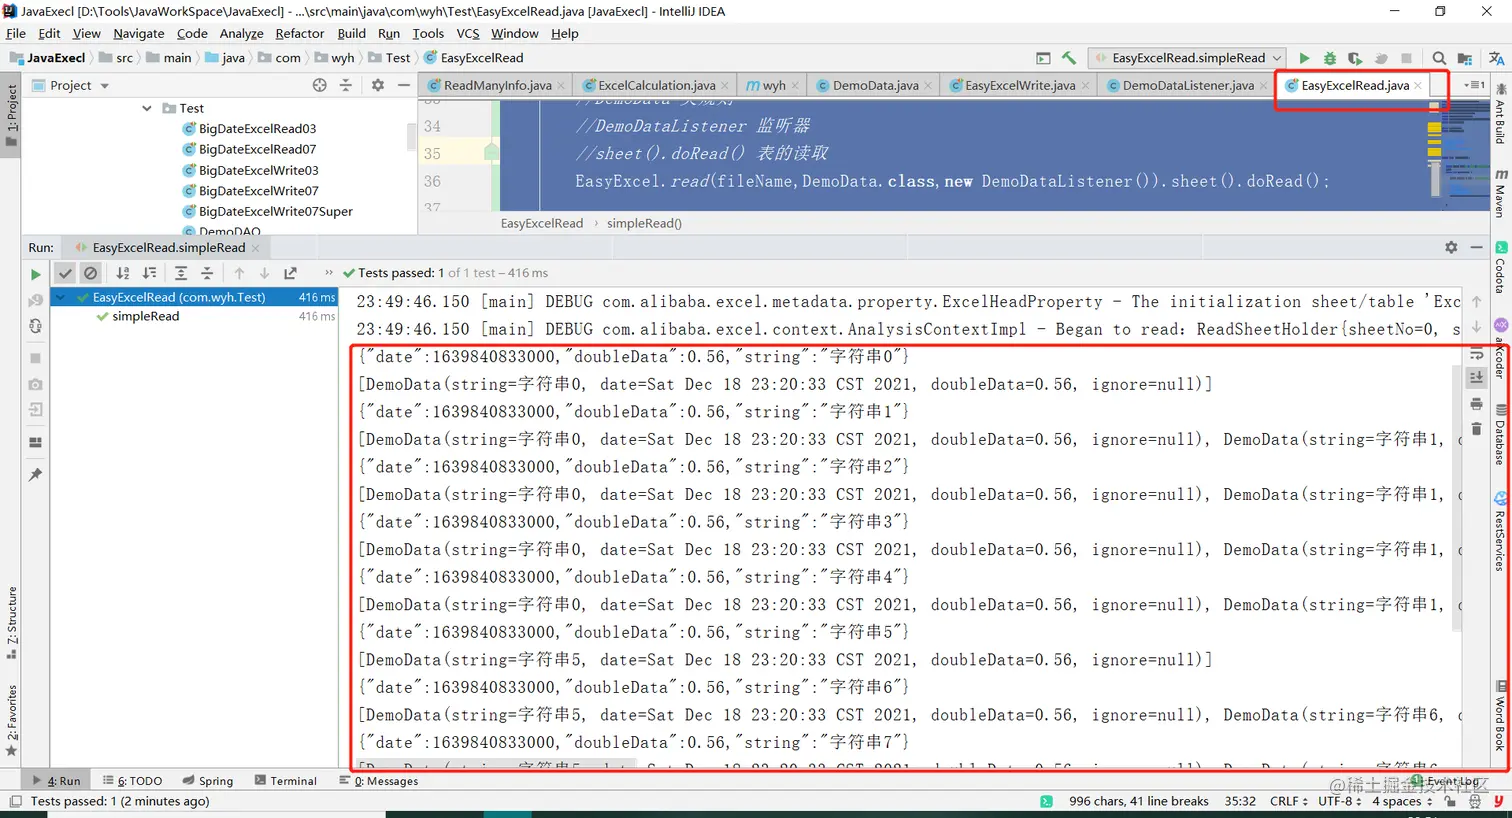Open the Messages tool window
Image resolution: width=1512 pixels, height=818 pixels.
(379, 781)
